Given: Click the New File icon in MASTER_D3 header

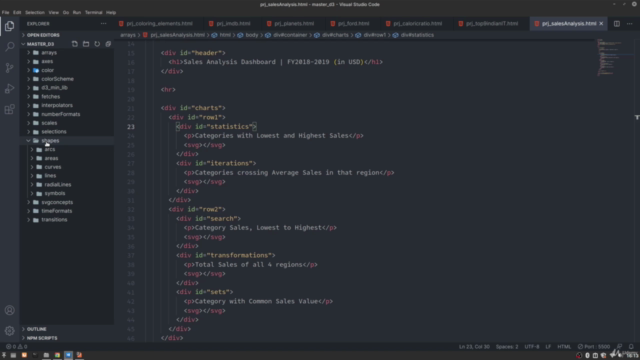Looking at the screenshot, I should pos(74,44).
